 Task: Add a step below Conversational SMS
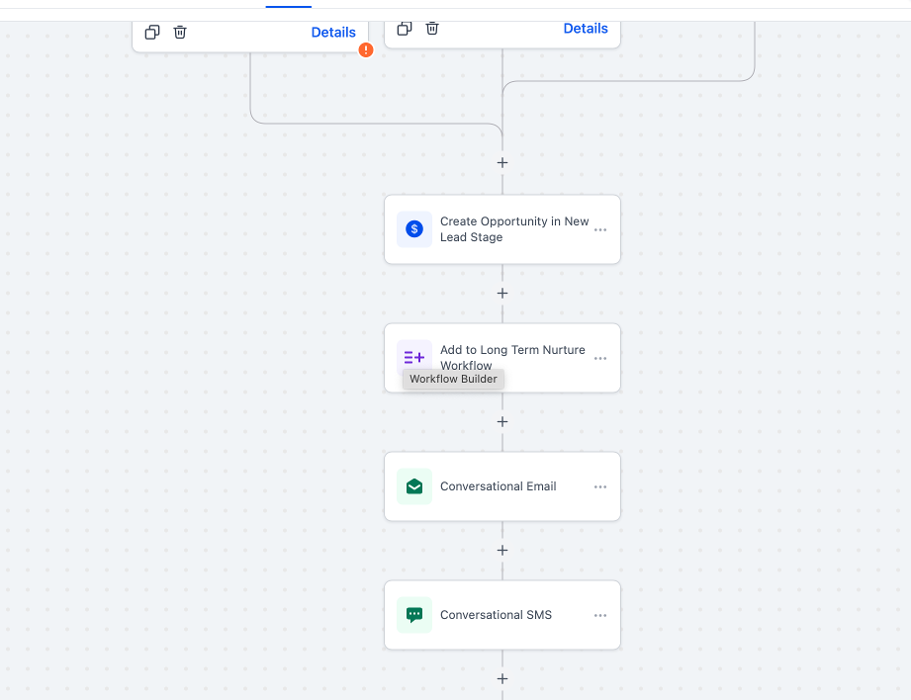point(503,679)
